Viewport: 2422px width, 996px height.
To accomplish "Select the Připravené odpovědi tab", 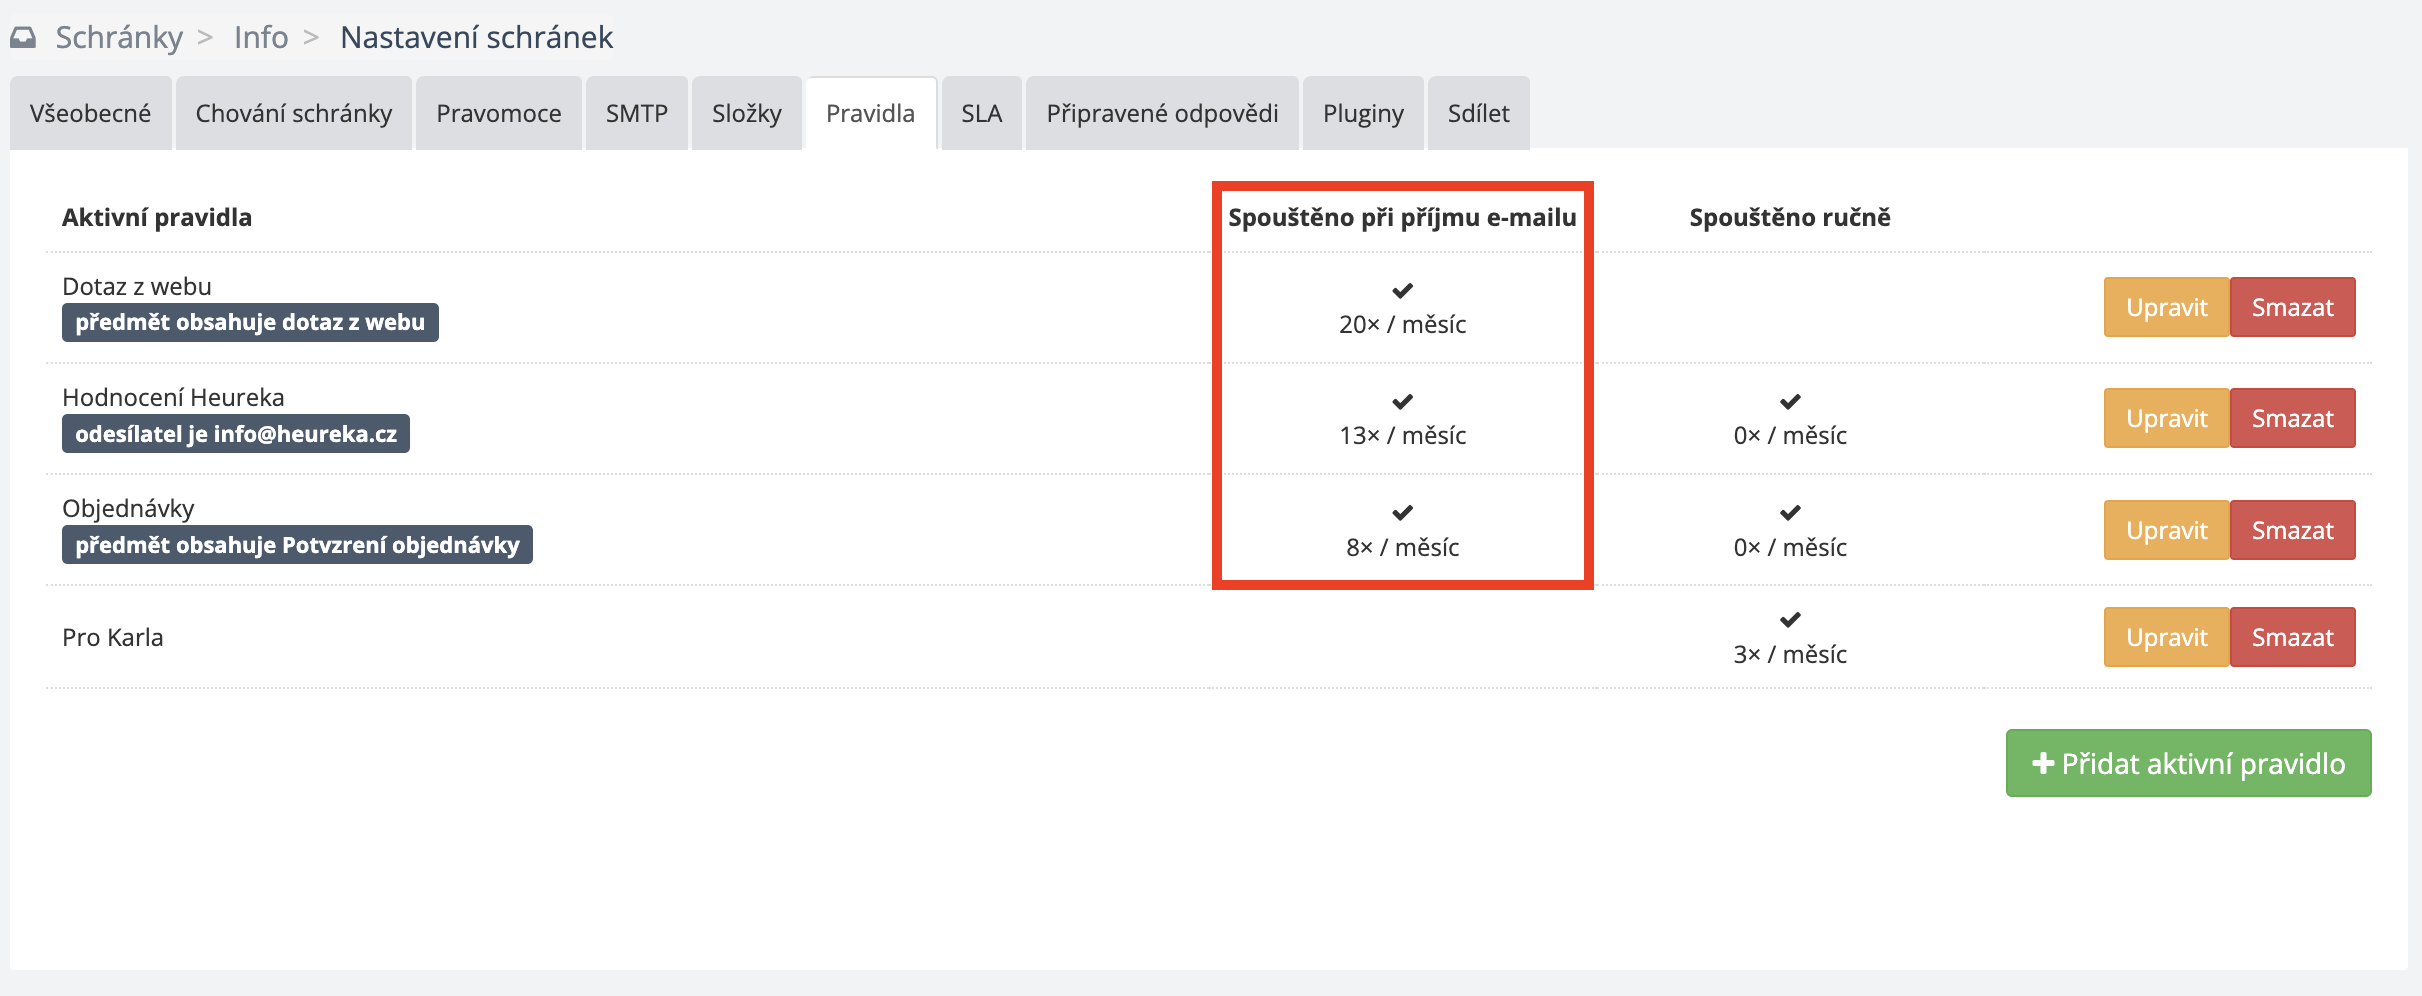I will pyautogui.click(x=1162, y=114).
